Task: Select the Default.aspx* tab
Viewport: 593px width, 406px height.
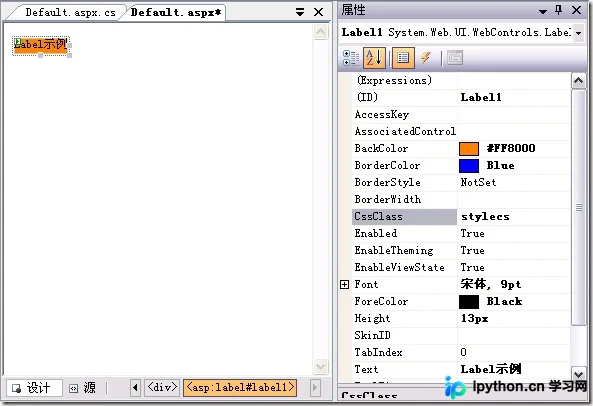Action: tap(176, 12)
